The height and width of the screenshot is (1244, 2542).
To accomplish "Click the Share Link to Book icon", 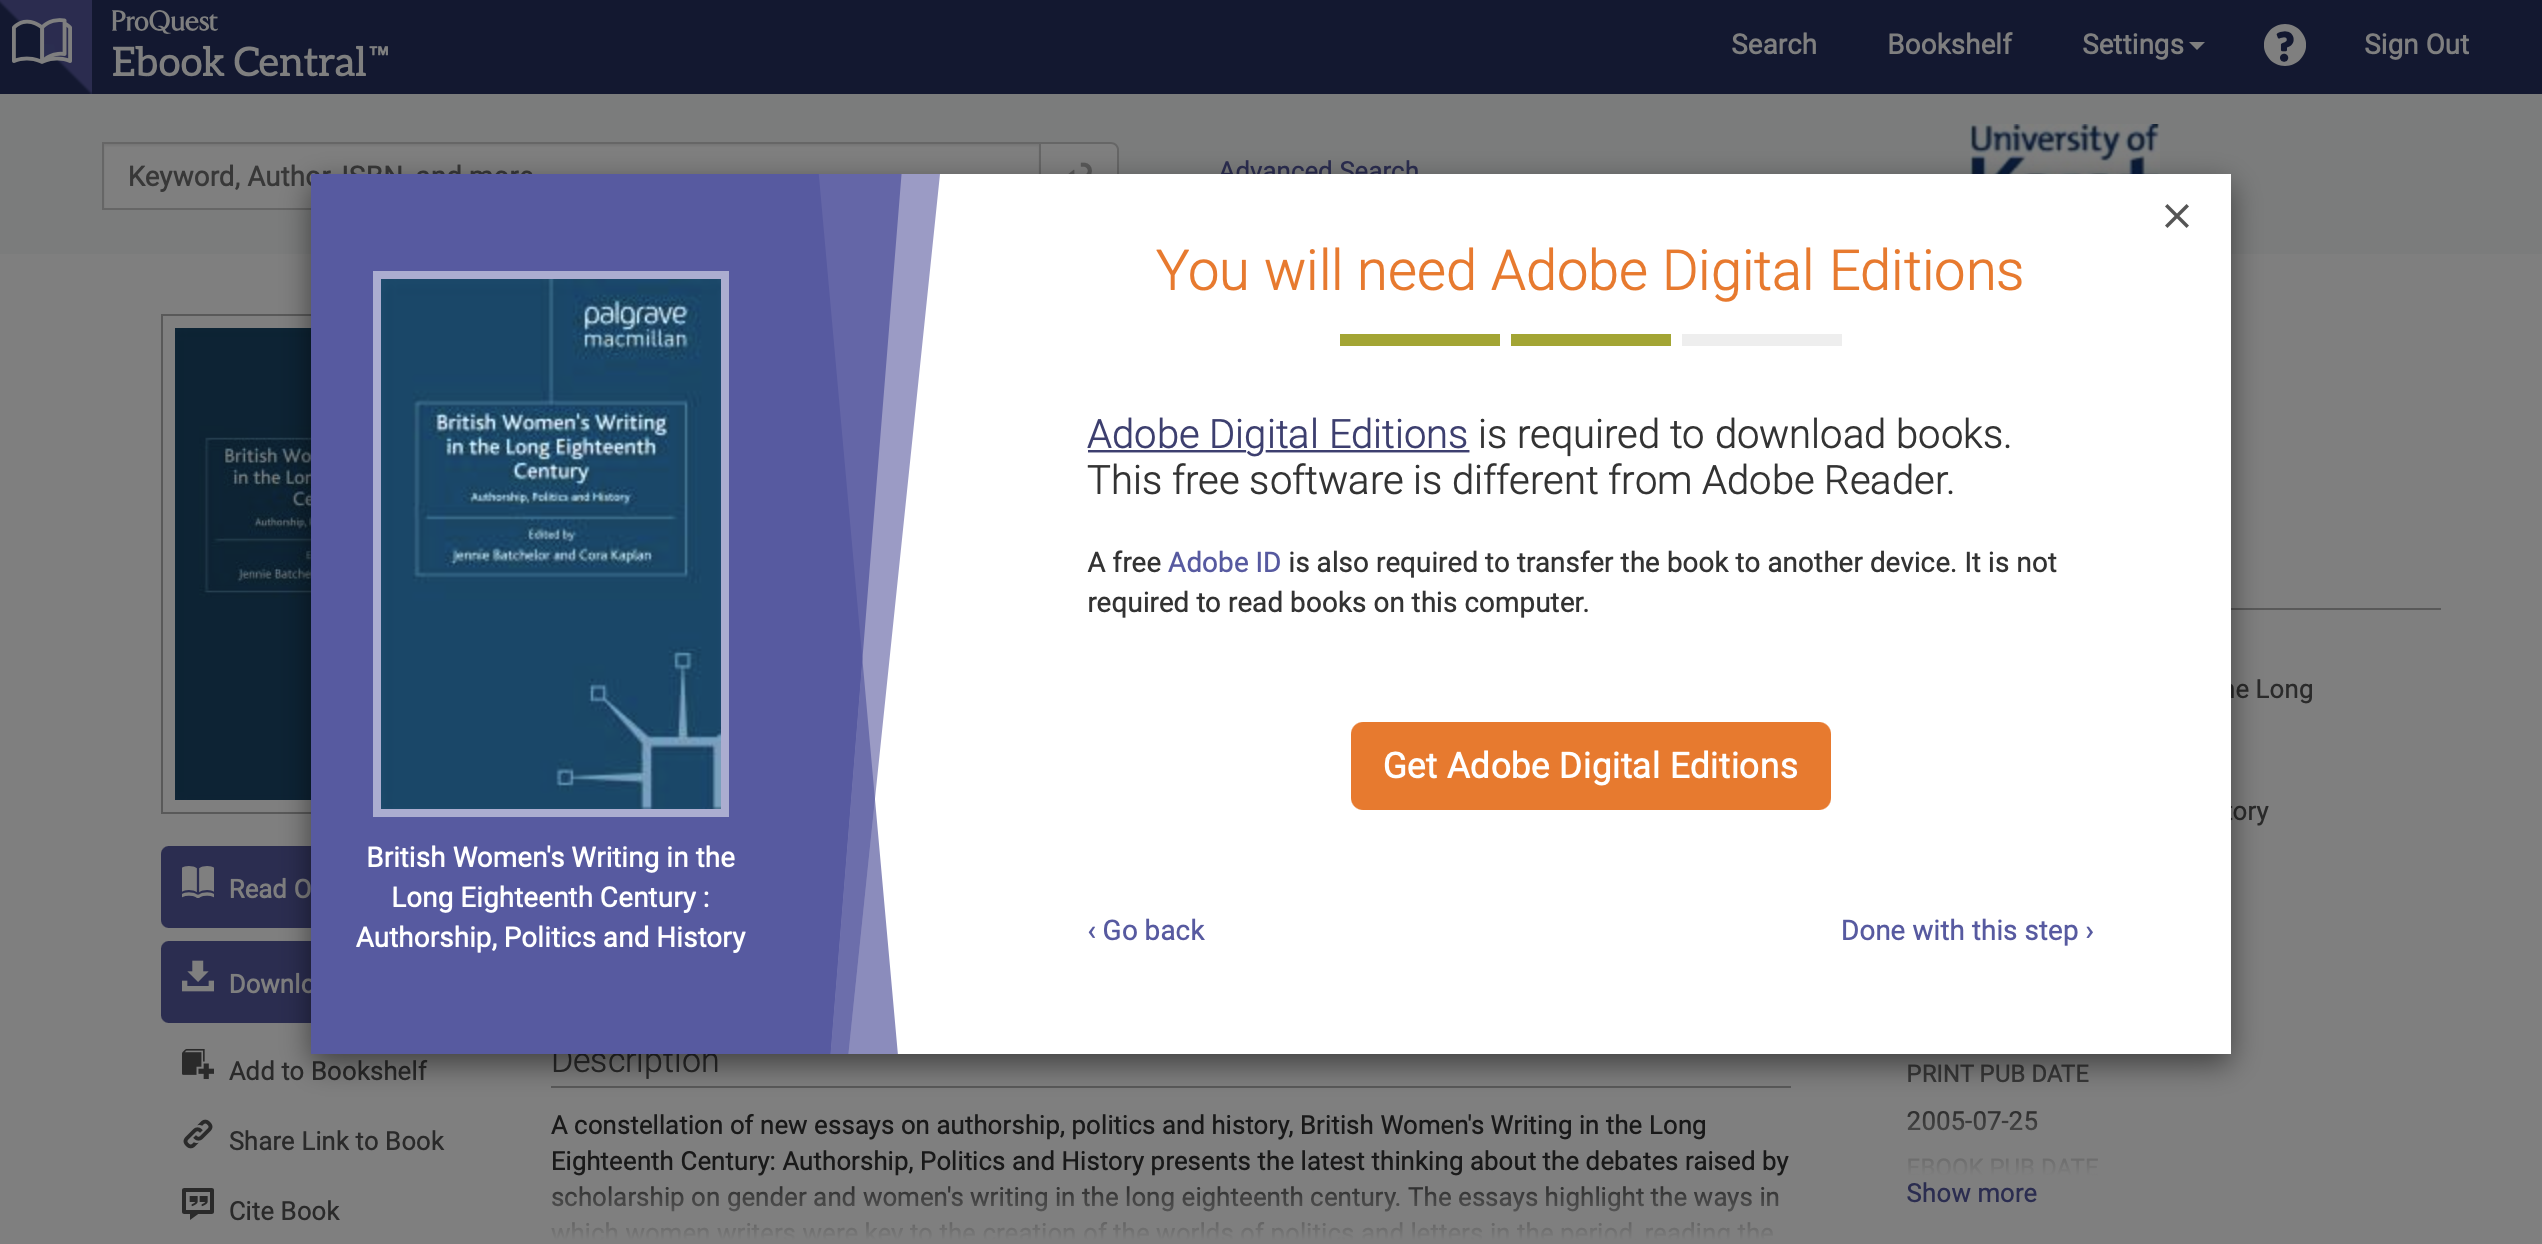I will pyautogui.click(x=197, y=1136).
